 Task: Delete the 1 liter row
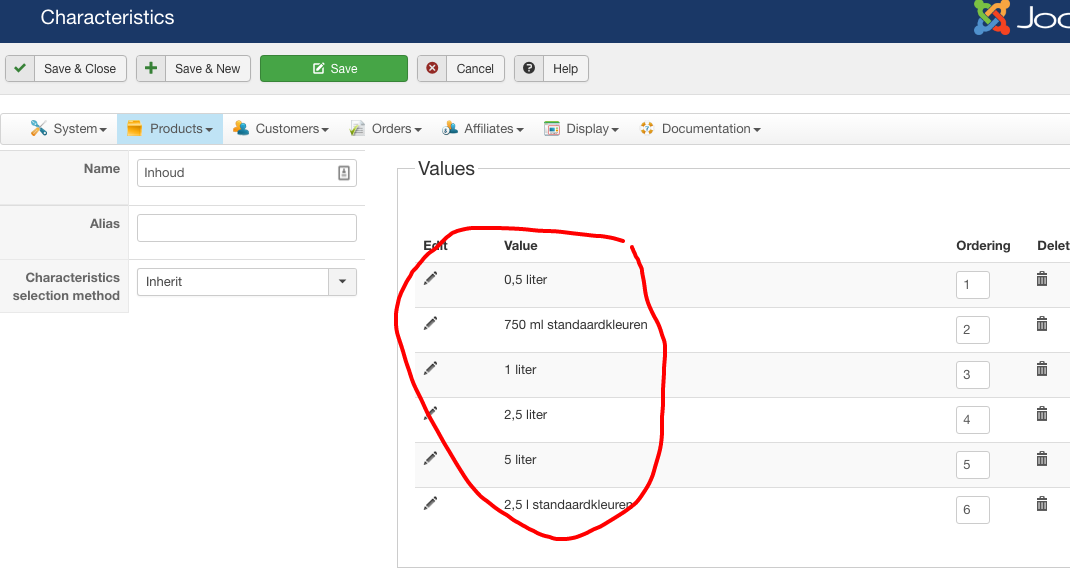pos(1041,369)
